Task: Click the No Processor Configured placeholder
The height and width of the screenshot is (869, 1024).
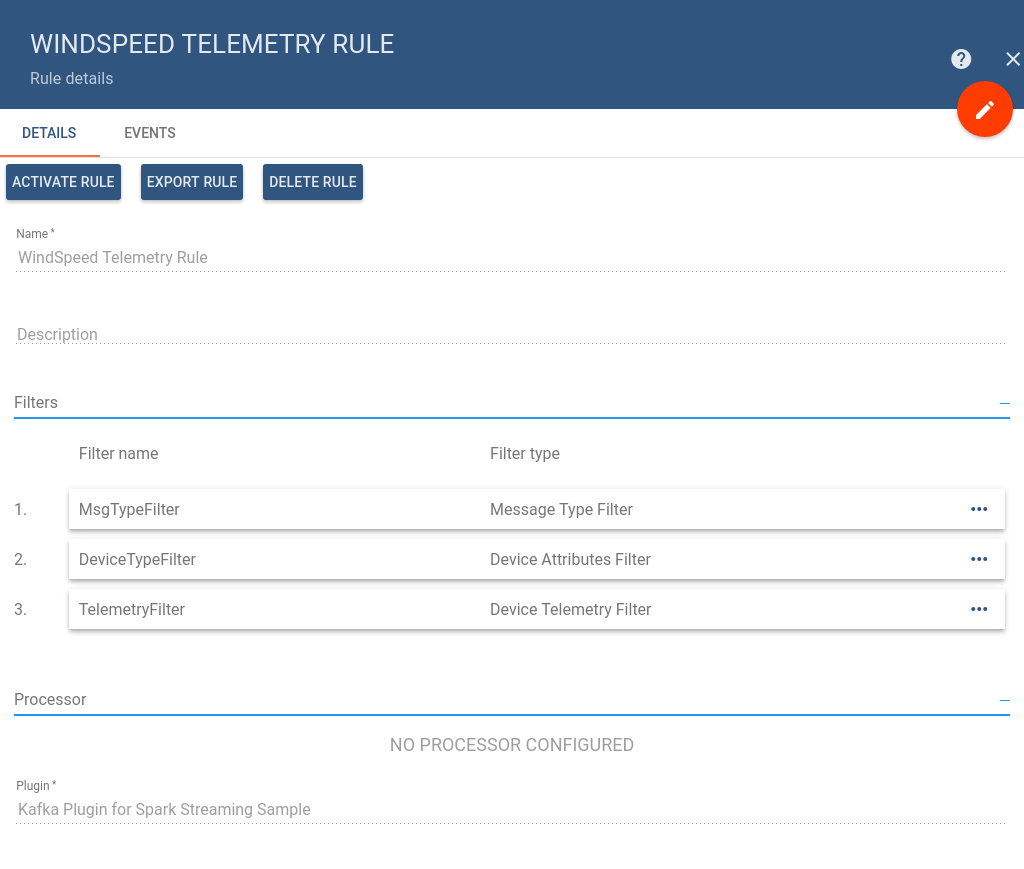Action: [x=511, y=745]
